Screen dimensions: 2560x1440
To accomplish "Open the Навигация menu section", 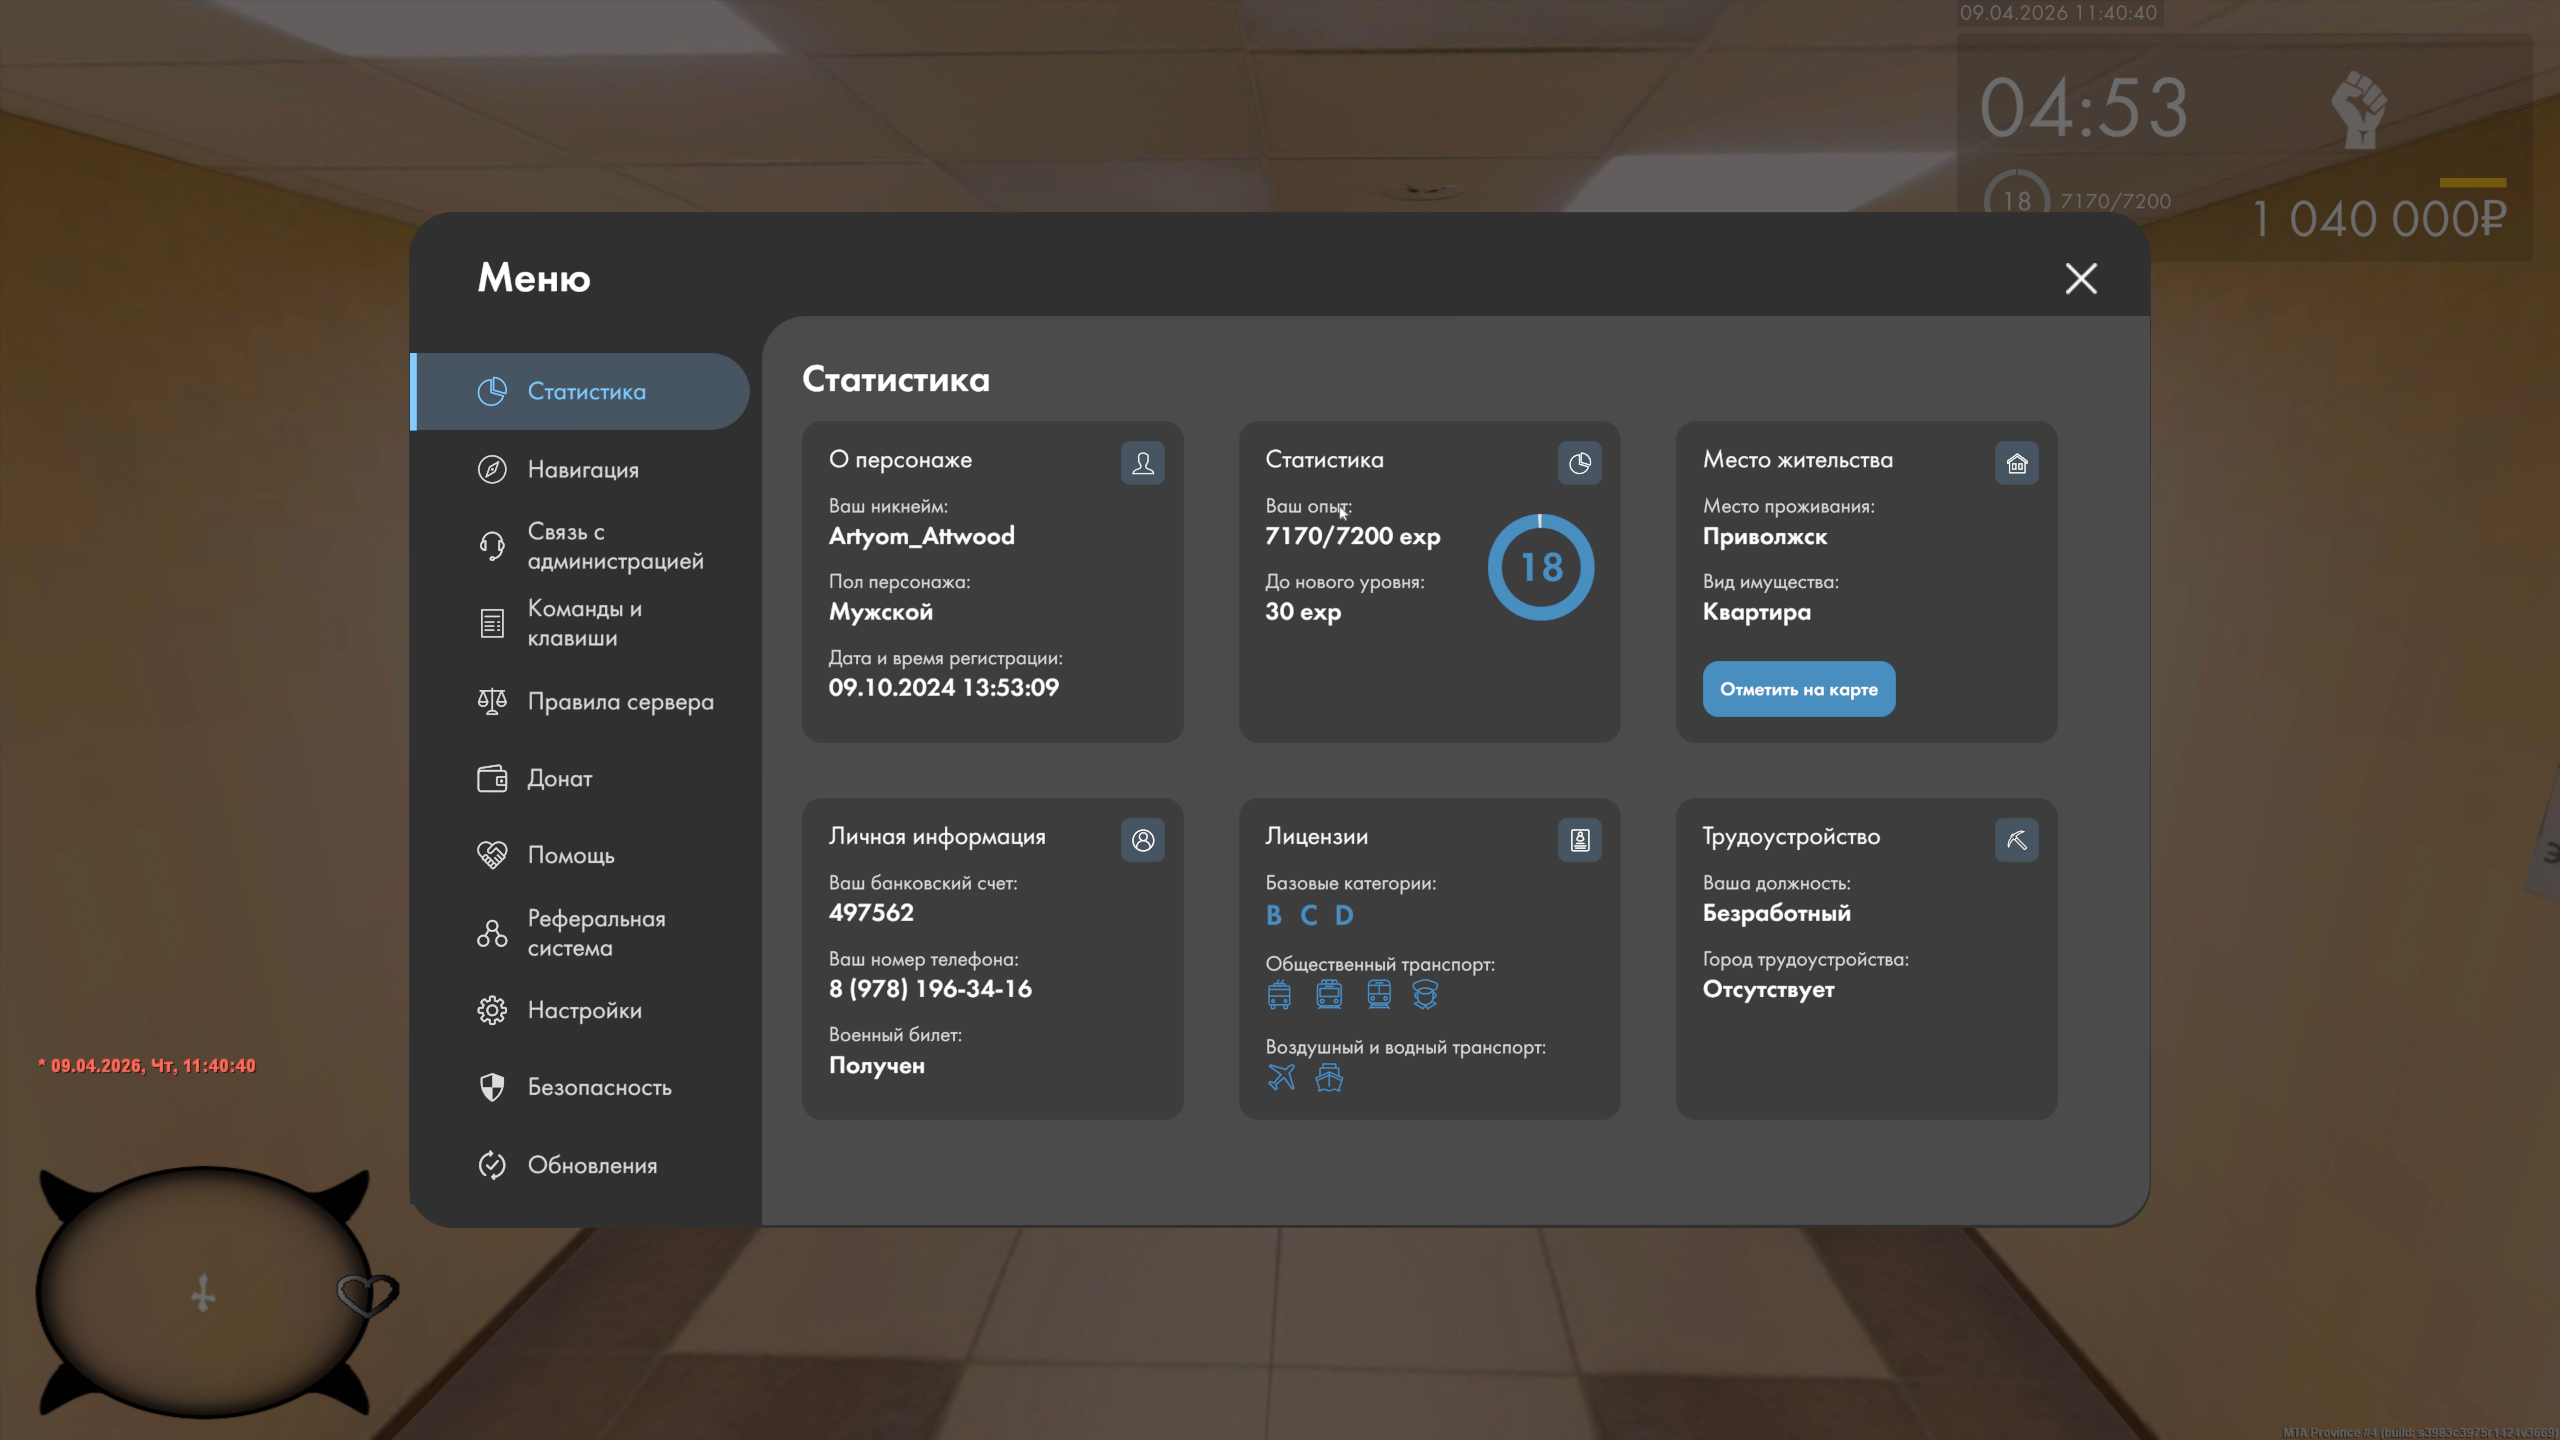I will pyautogui.click(x=582, y=469).
